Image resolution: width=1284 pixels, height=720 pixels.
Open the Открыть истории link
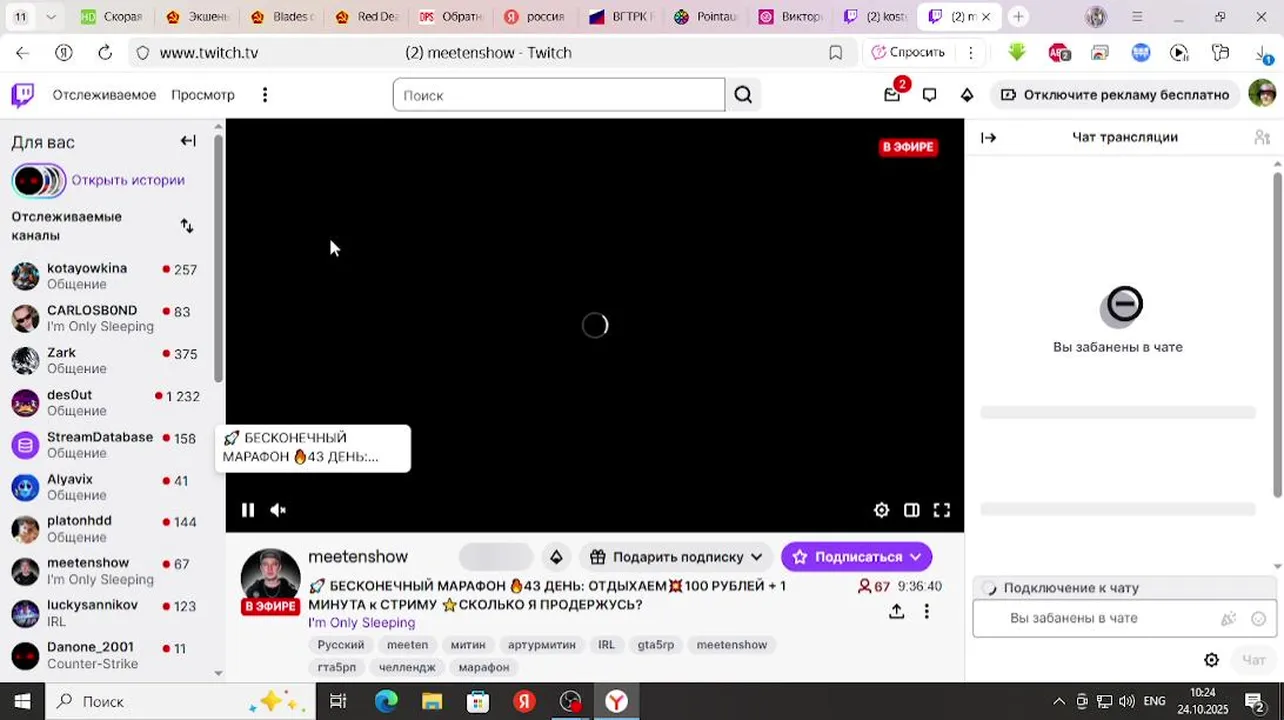point(128,180)
